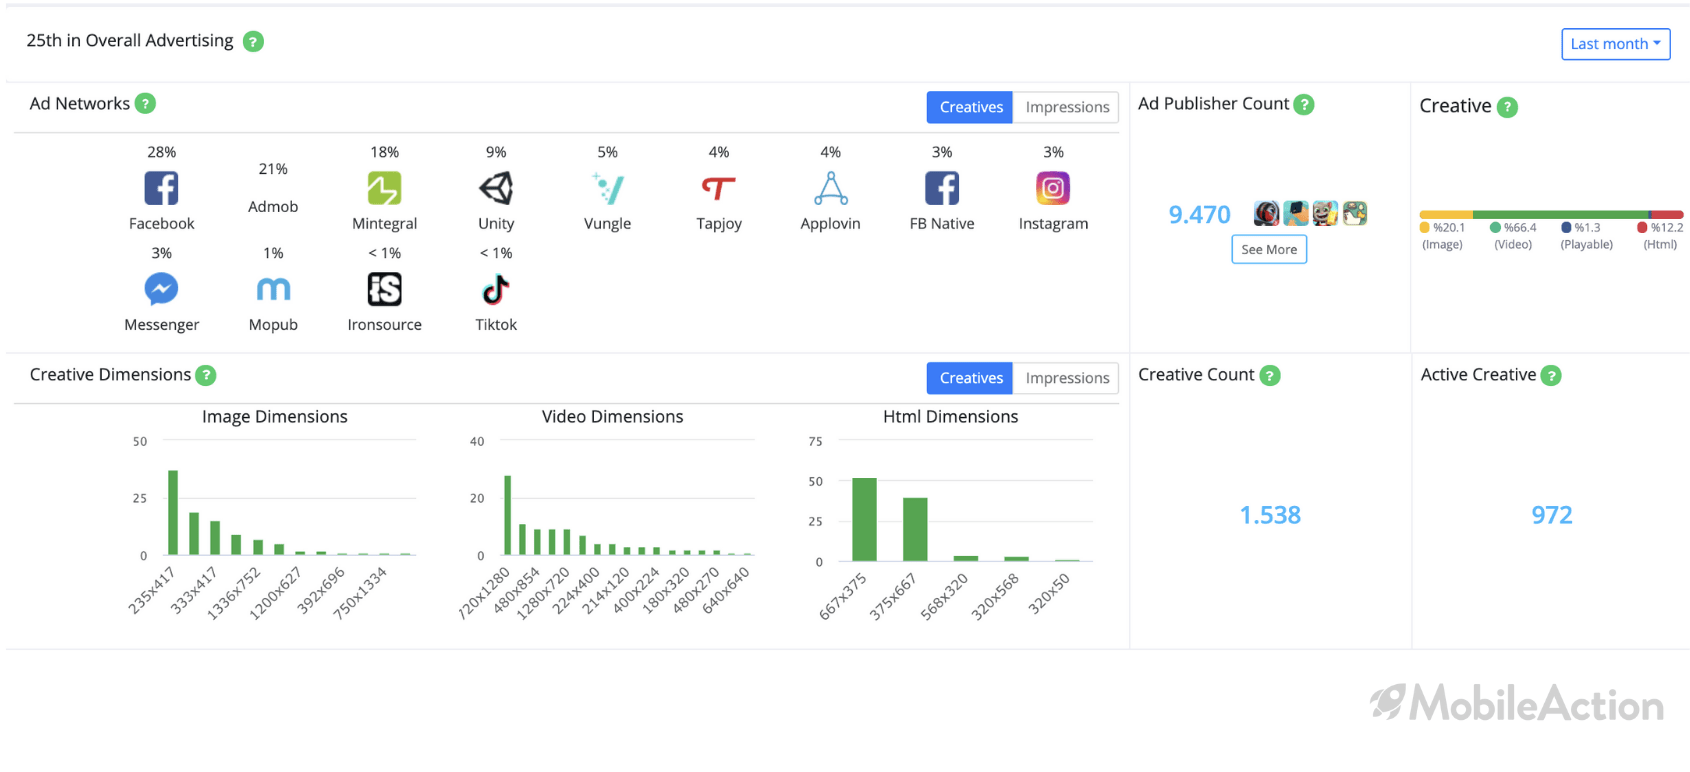Click the 235x417 bar in Image Dimensions
Viewport: 1690px width, 772px height.
pyautogui.click(x=173, y=512)
